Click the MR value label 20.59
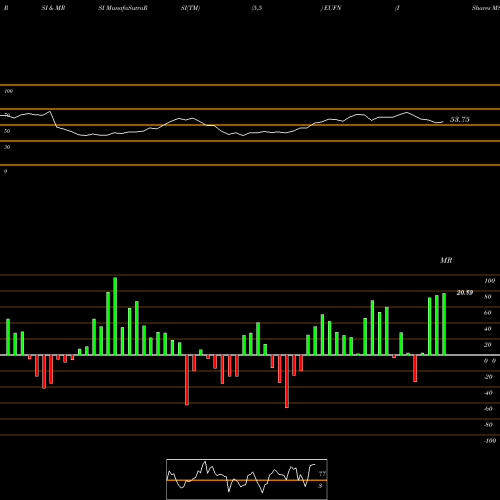Image resolution: width=500 pixels, height=500 pixels. coord(465,293)
